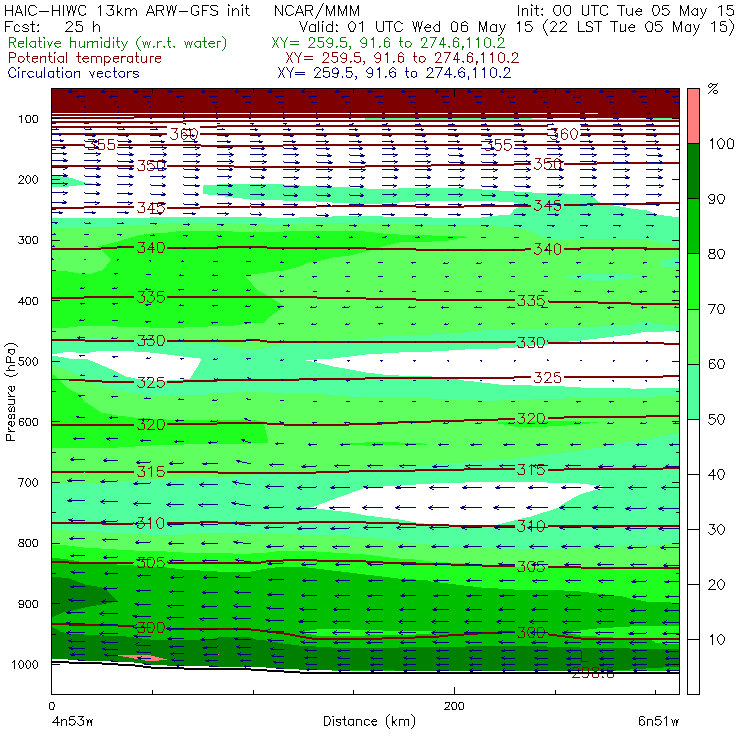Click the '70' colorbar label
Image resolution: width=740 pixels, height=740 pixels.
pyautogui.click(x=716, y=309)
